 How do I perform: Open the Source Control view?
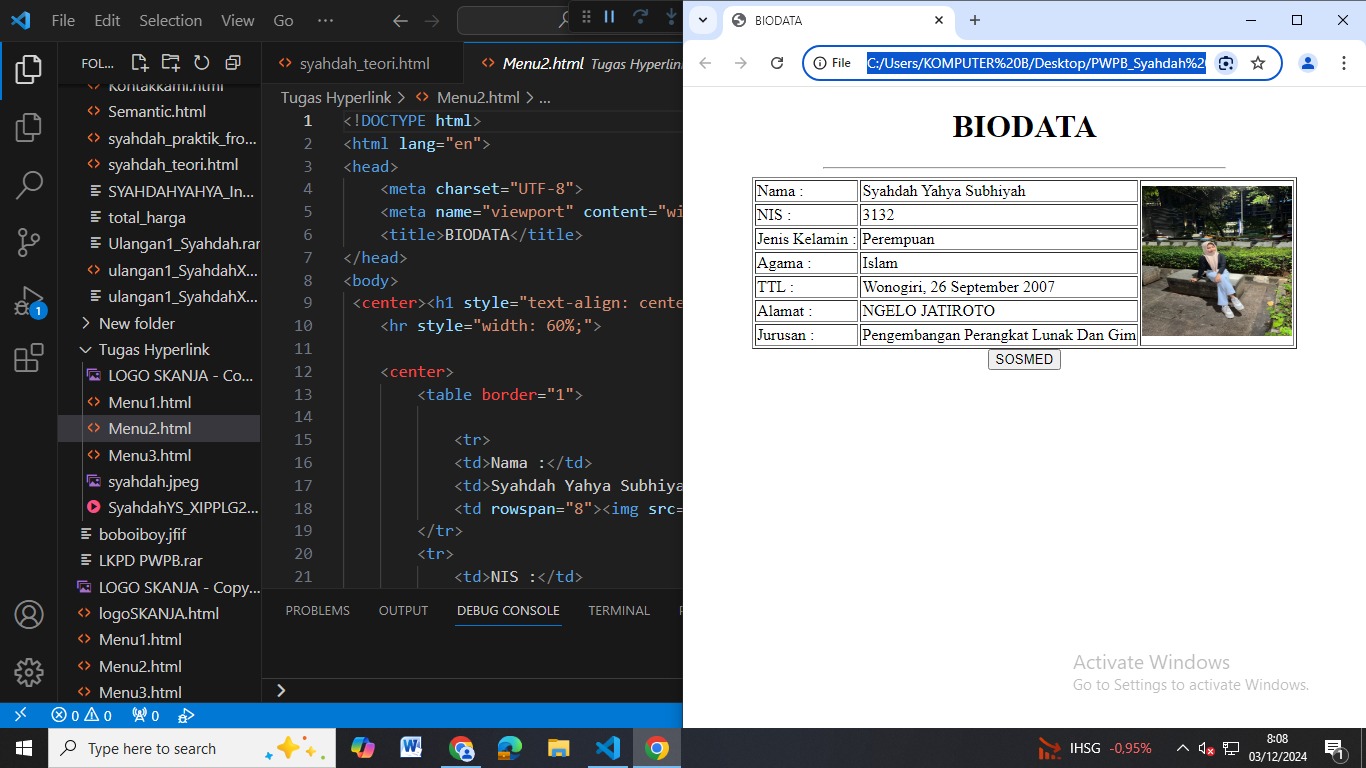click(29, 242)
